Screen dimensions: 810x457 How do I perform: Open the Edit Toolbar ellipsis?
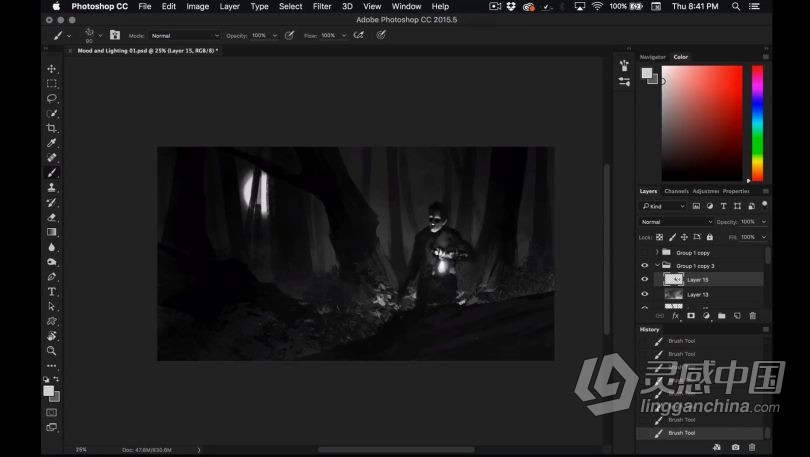click(x=52, y=366)
